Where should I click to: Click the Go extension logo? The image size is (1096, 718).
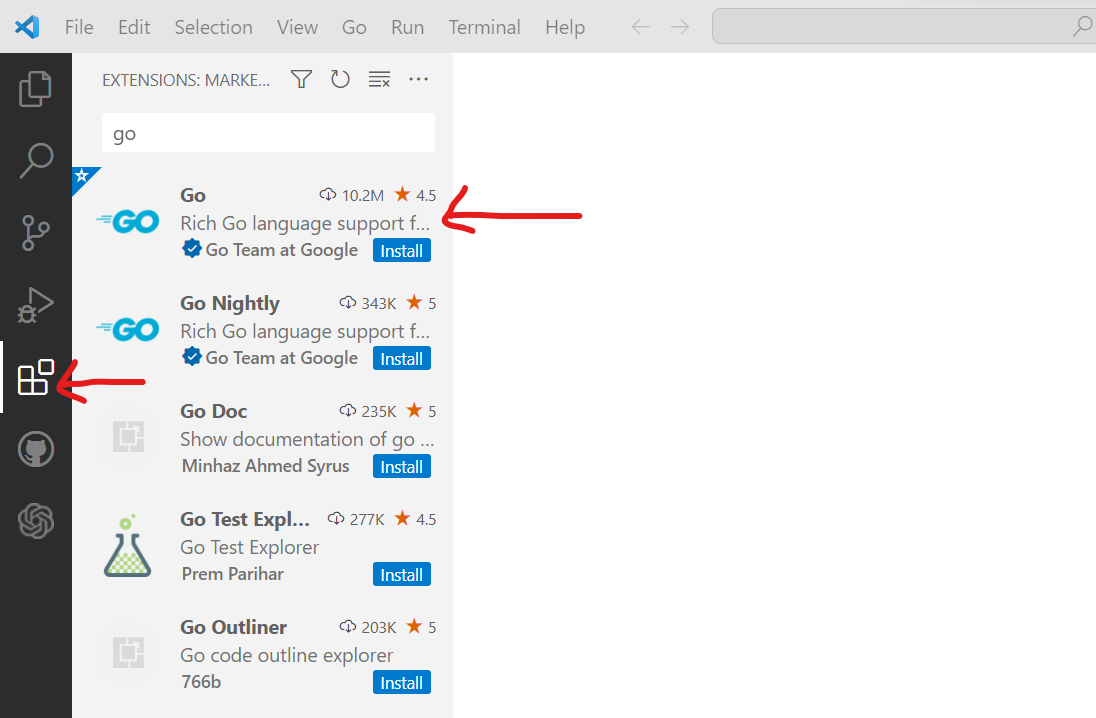click(x=128, y=222)
